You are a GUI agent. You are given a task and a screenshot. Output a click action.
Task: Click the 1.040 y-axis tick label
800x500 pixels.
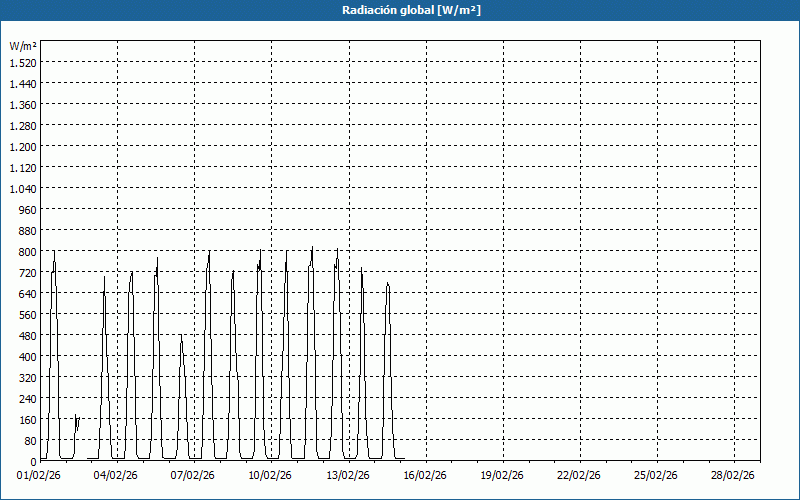pyautogui.click(x=22, y=188)
